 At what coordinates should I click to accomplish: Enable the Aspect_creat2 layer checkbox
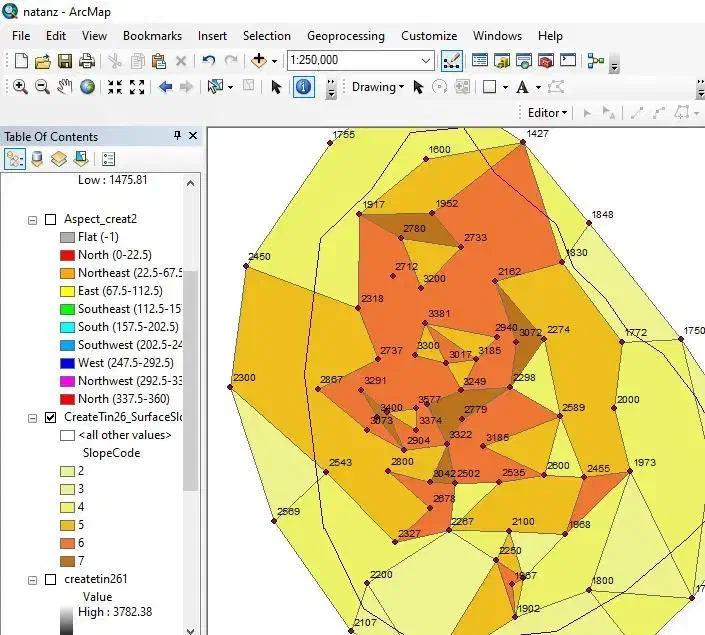(x=50, y=220)
